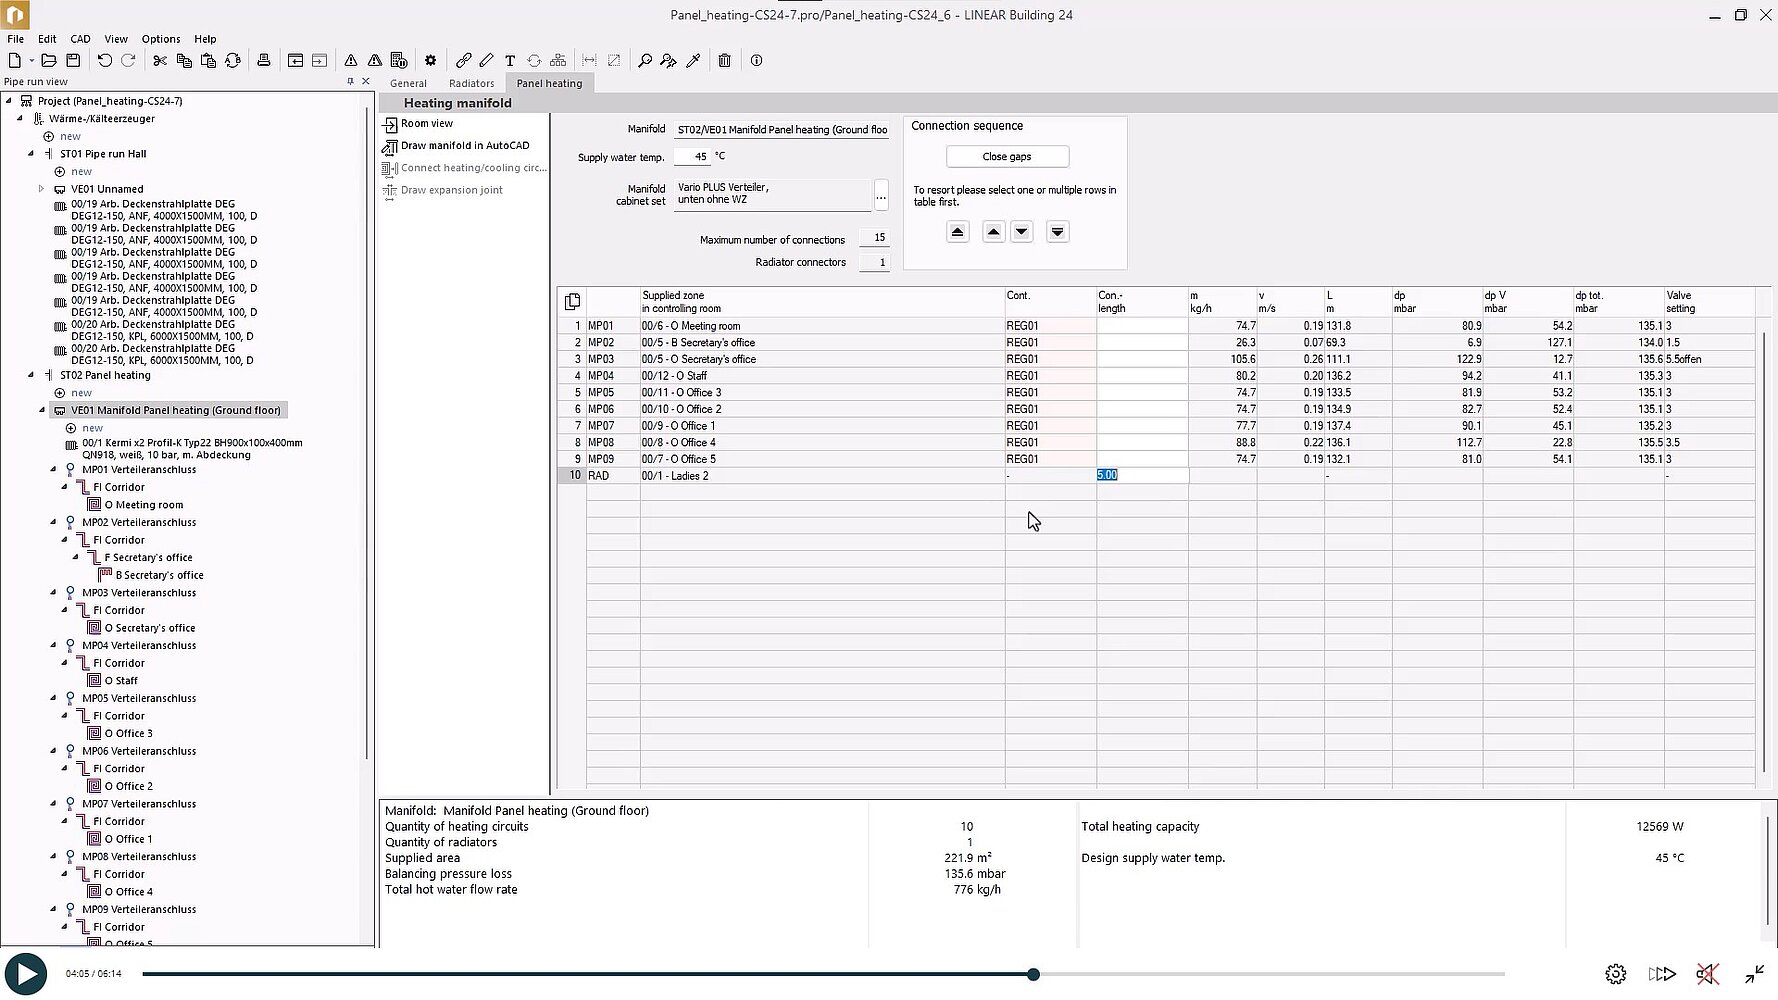Image resolution: width=1778 pixels, height=1000 pixels.
Task: Click the Print icon in the toolbar
Action: click(264, 60)
